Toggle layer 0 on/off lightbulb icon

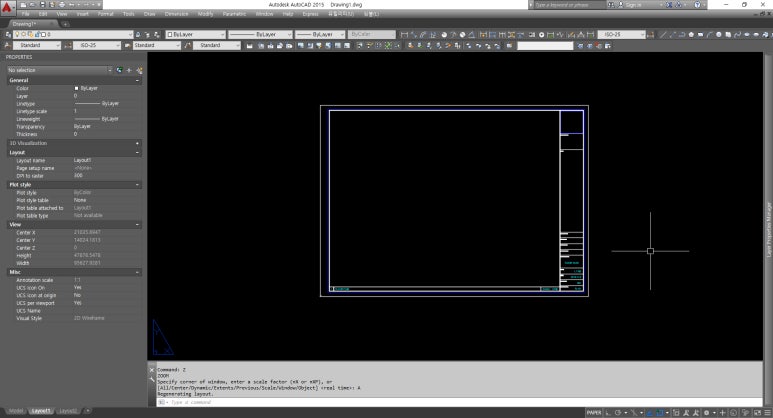pos(17,35)
